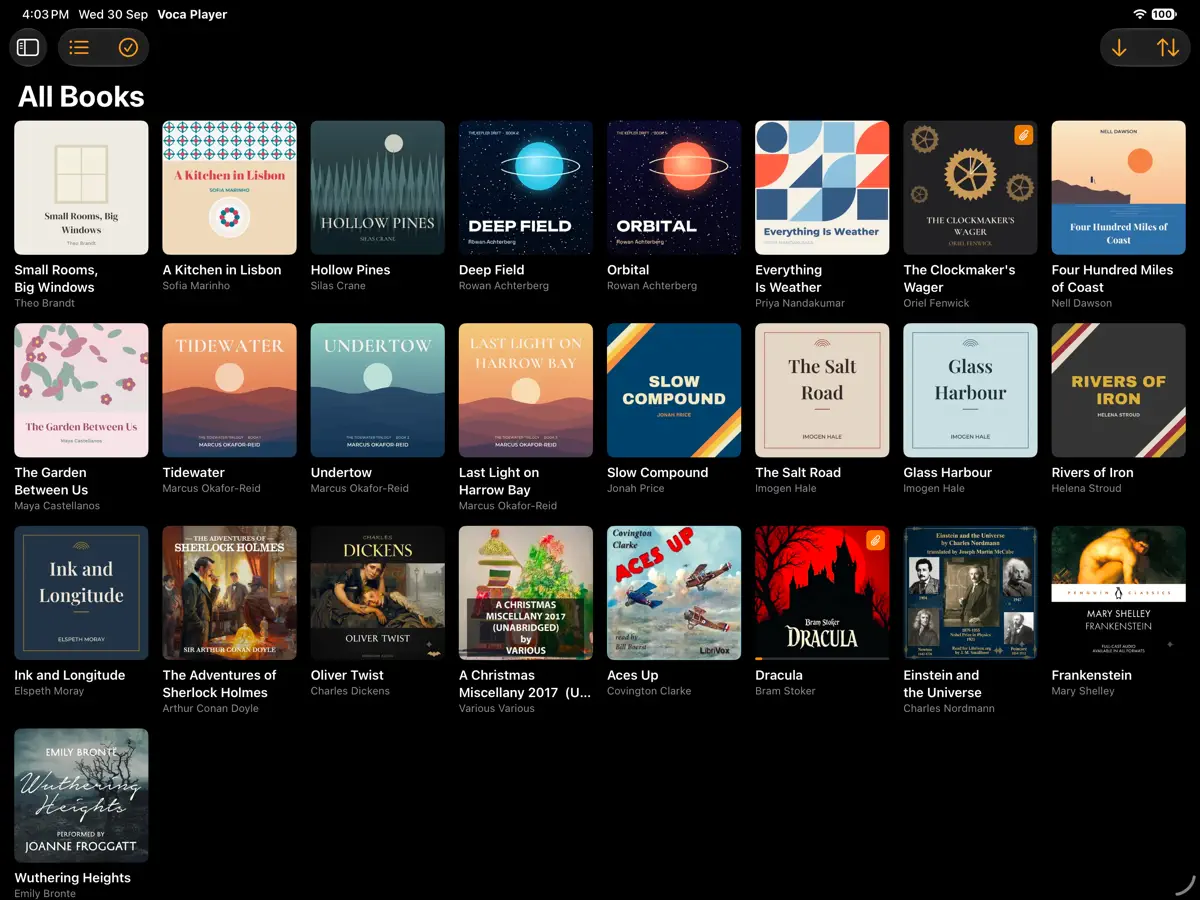Toggle the sidebar panel icon

coord(28,47)
